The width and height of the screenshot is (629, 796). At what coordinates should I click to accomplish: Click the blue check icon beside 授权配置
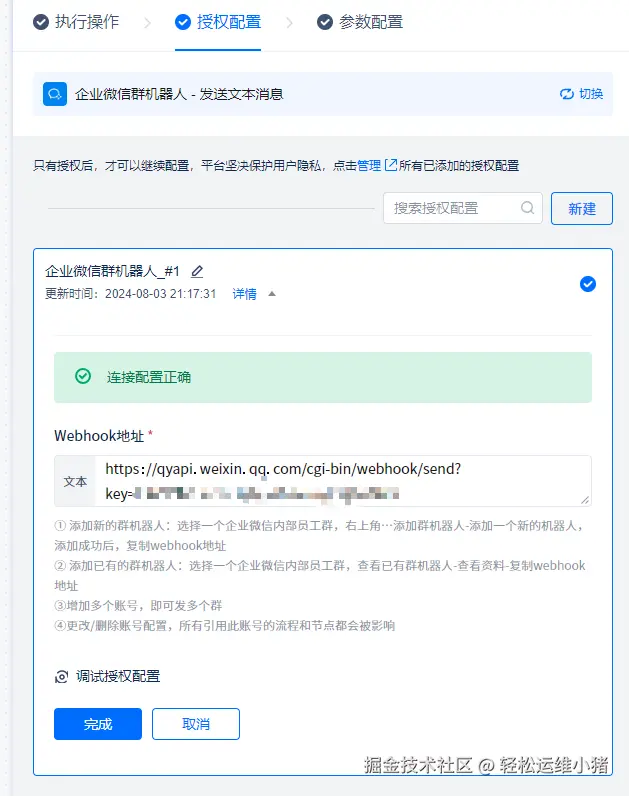click(x=183, y=22)
